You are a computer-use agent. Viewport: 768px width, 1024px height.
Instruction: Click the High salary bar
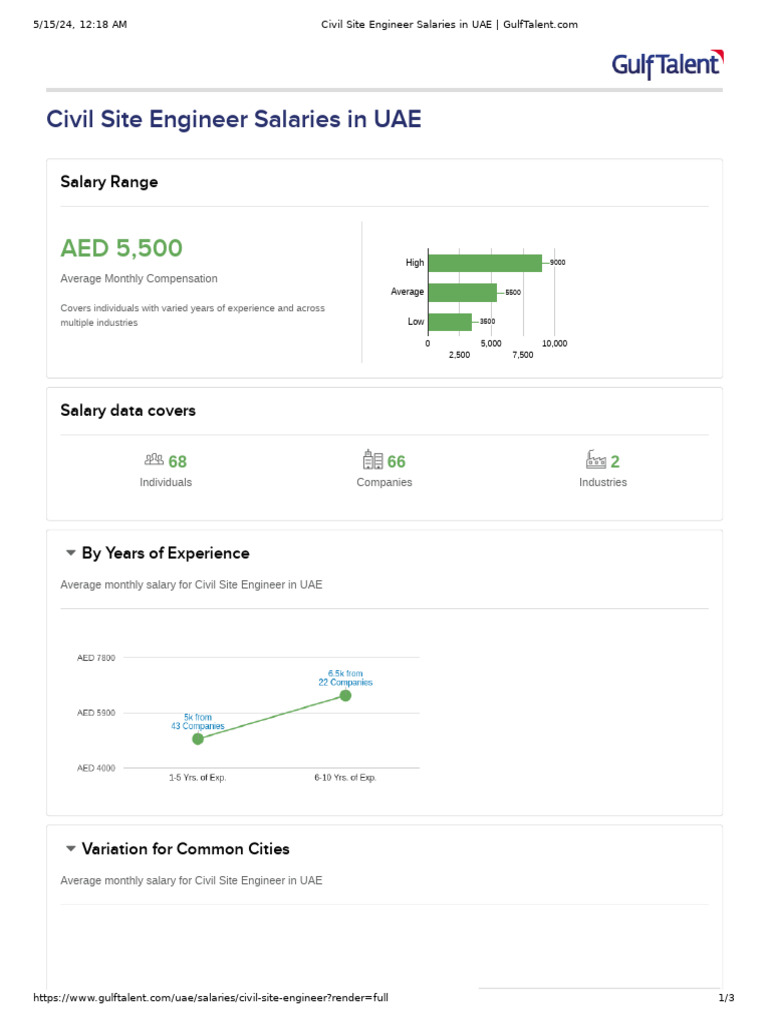point(484,263)
